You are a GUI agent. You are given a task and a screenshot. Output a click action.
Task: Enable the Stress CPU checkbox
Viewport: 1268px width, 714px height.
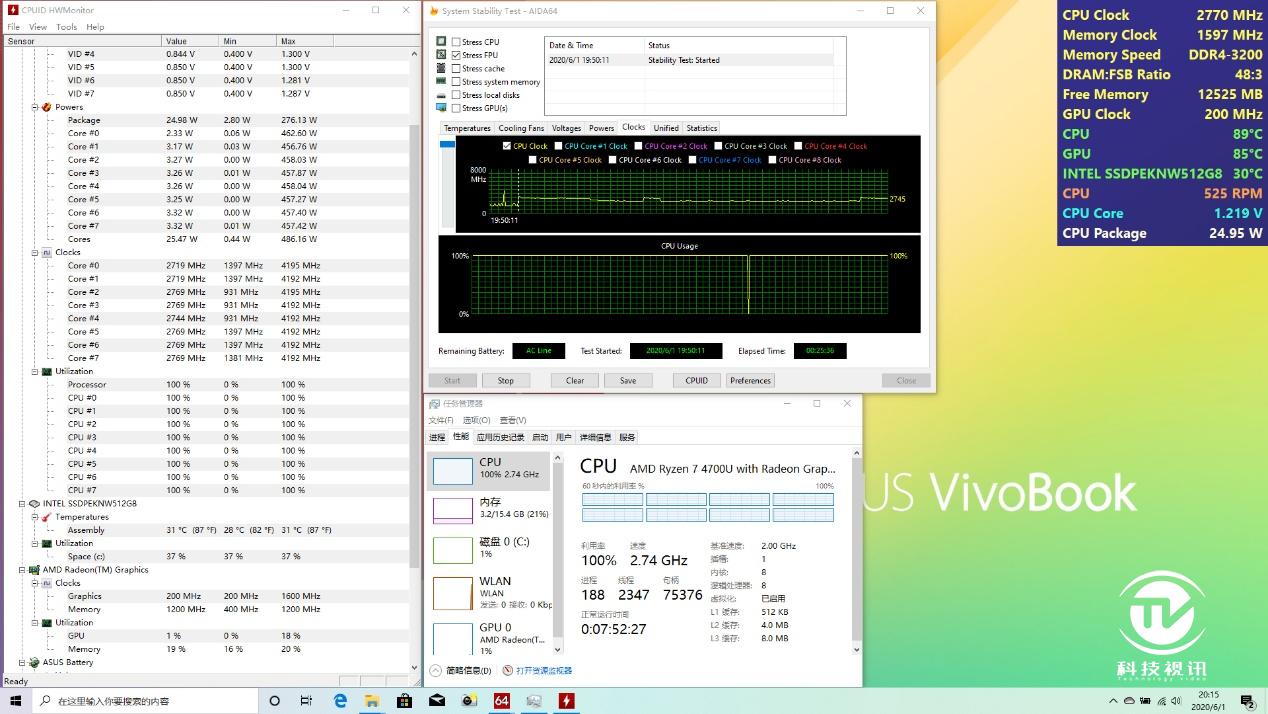click(457, 42)
